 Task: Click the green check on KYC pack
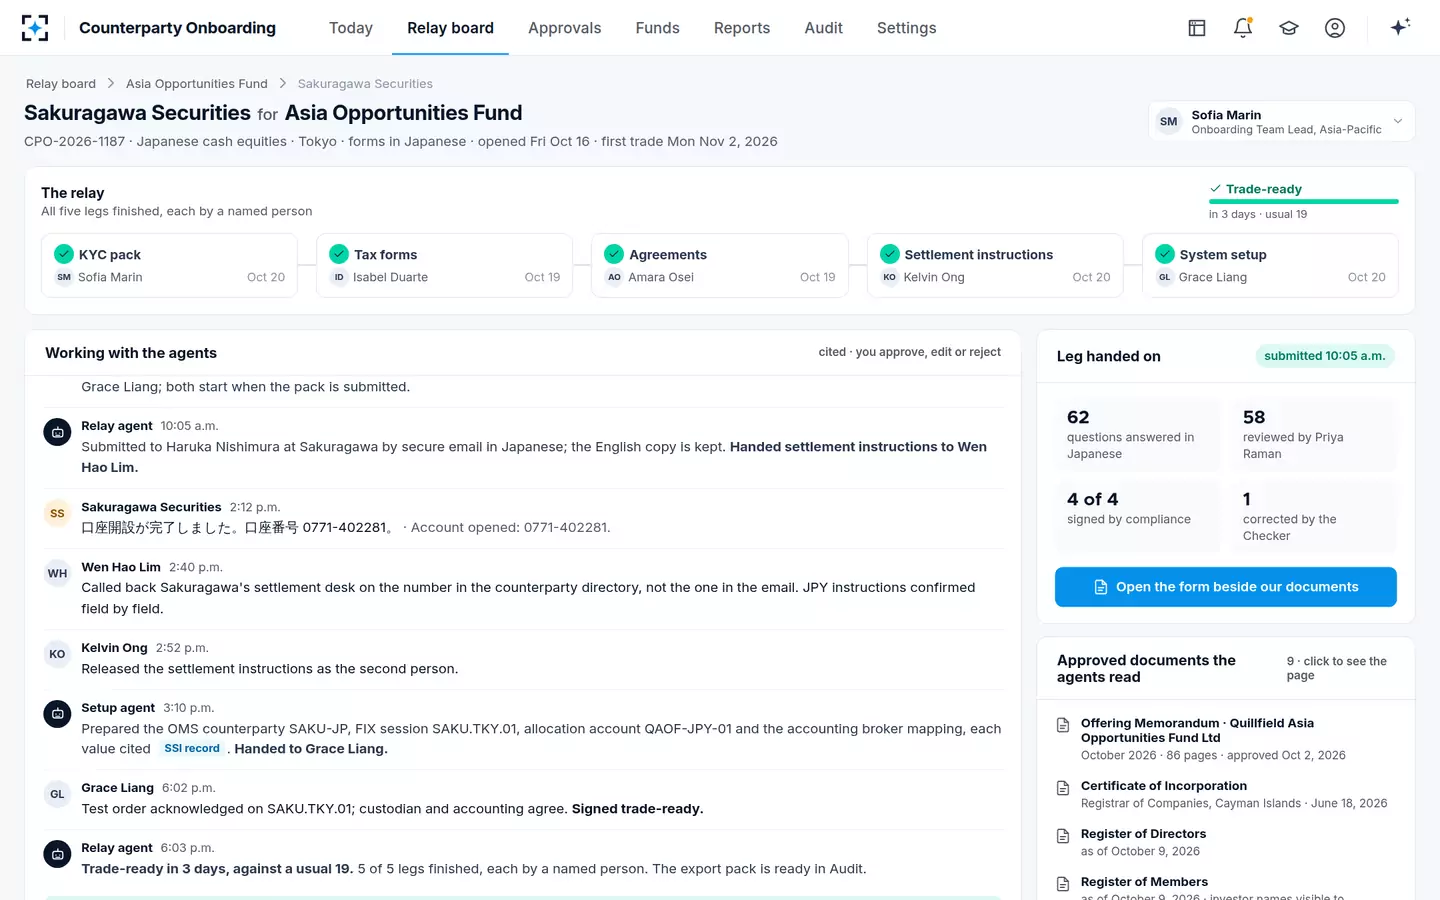64,254
